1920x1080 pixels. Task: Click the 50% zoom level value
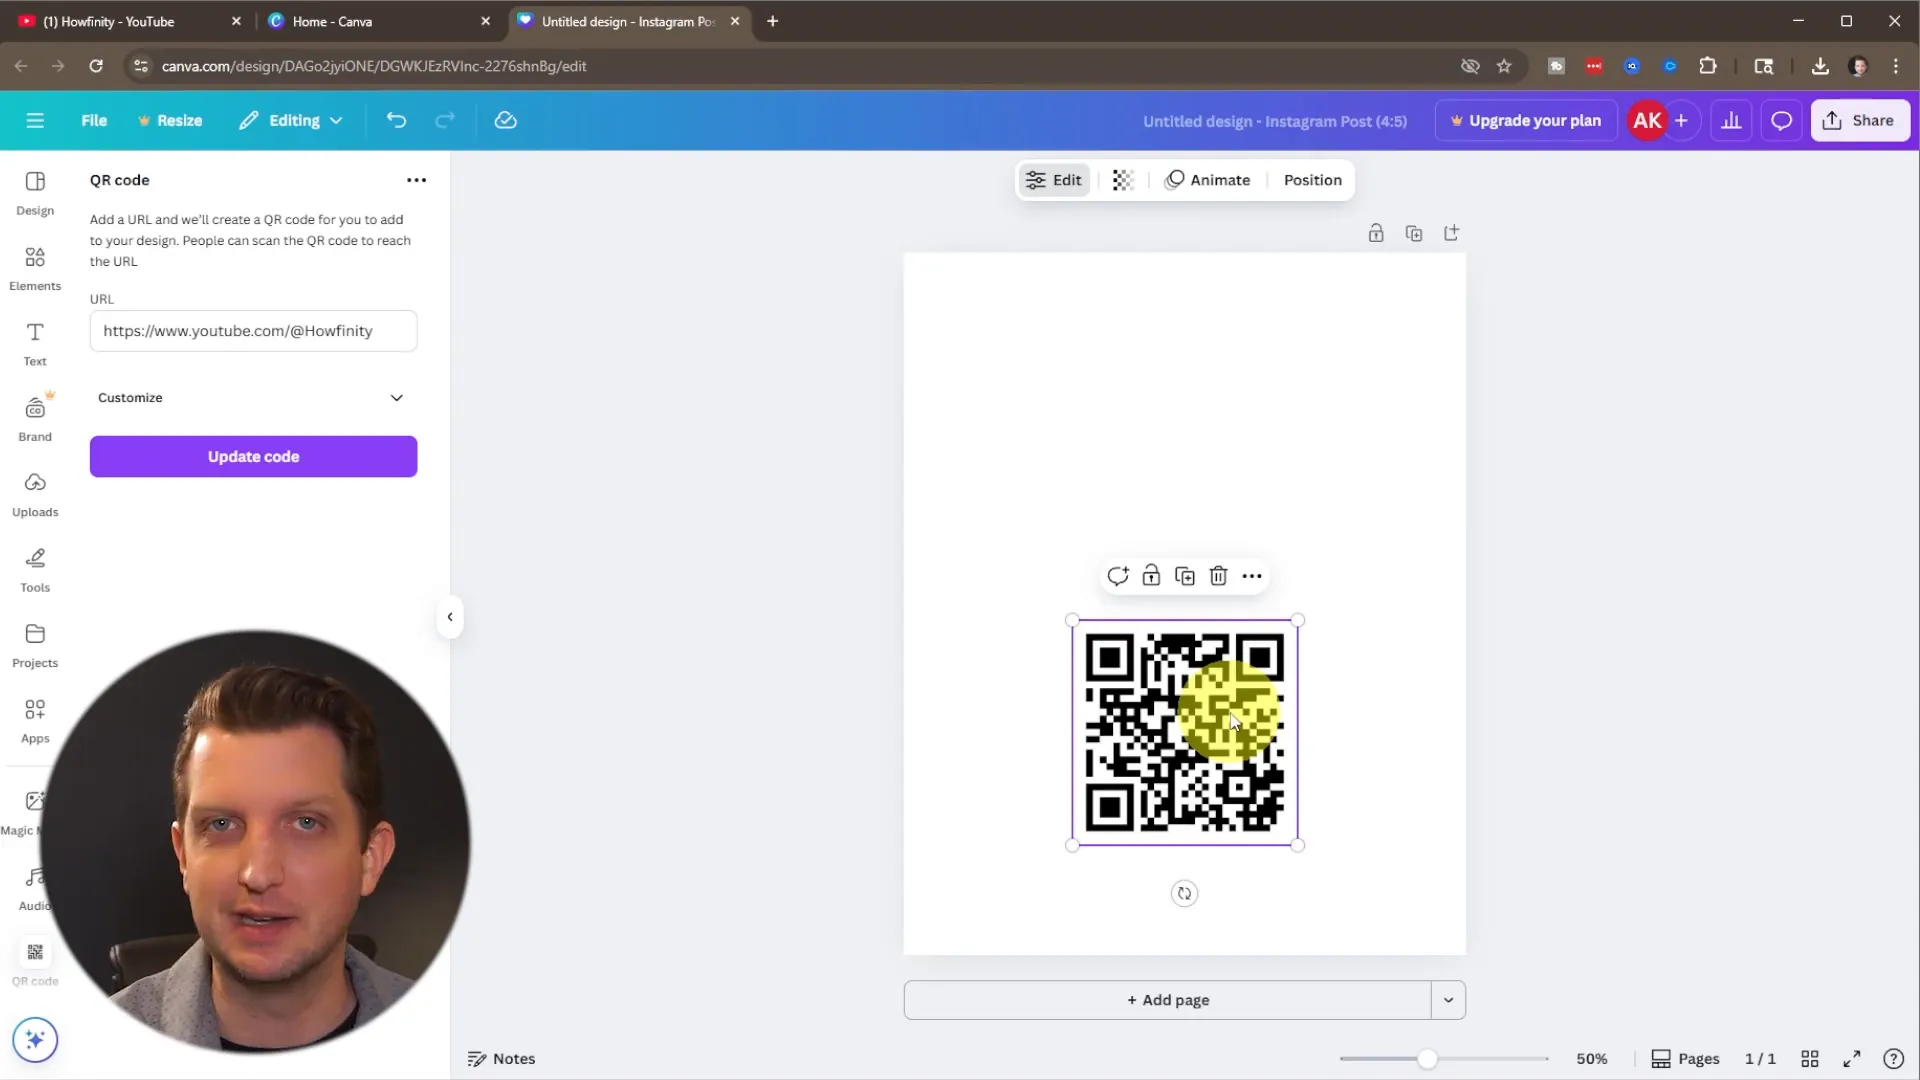coord(1592,1059)
